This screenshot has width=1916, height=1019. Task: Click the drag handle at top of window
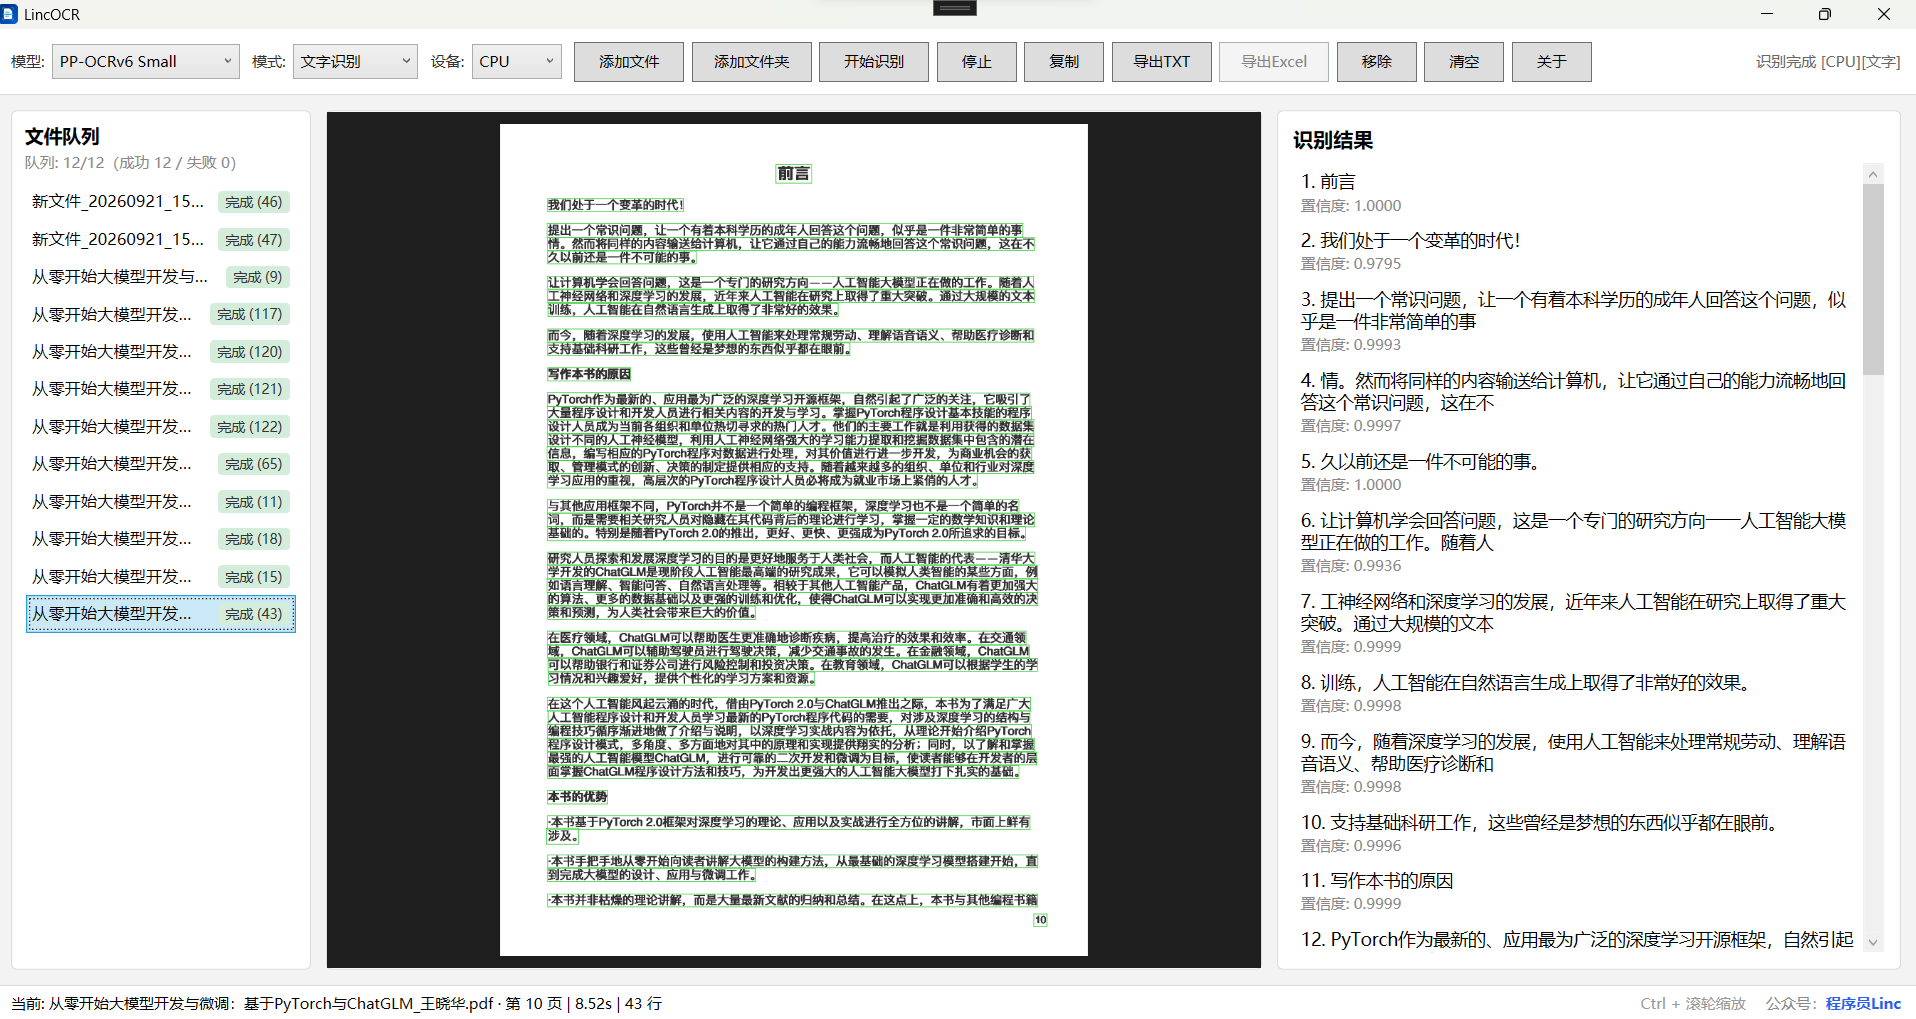tap(955, 8)
